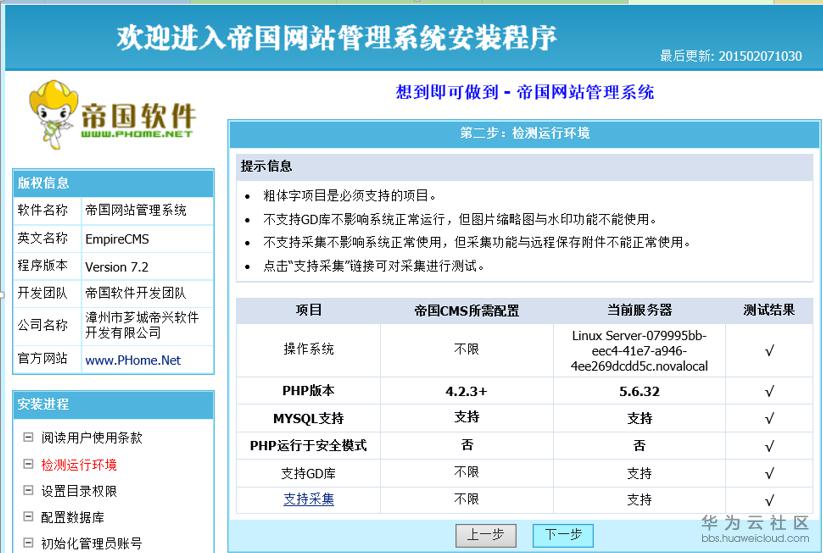Click the box icon beside 设置目录权限
This screenshot has width=823, height=553.
tap(28, 490)
